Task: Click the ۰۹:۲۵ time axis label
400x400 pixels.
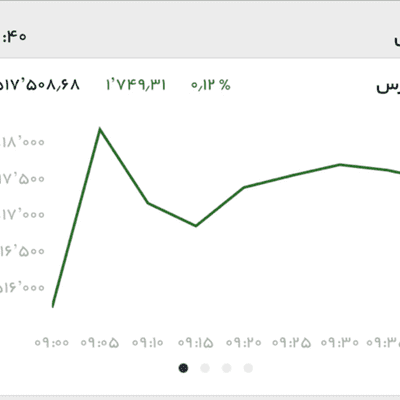Action: tap(292, 343)
